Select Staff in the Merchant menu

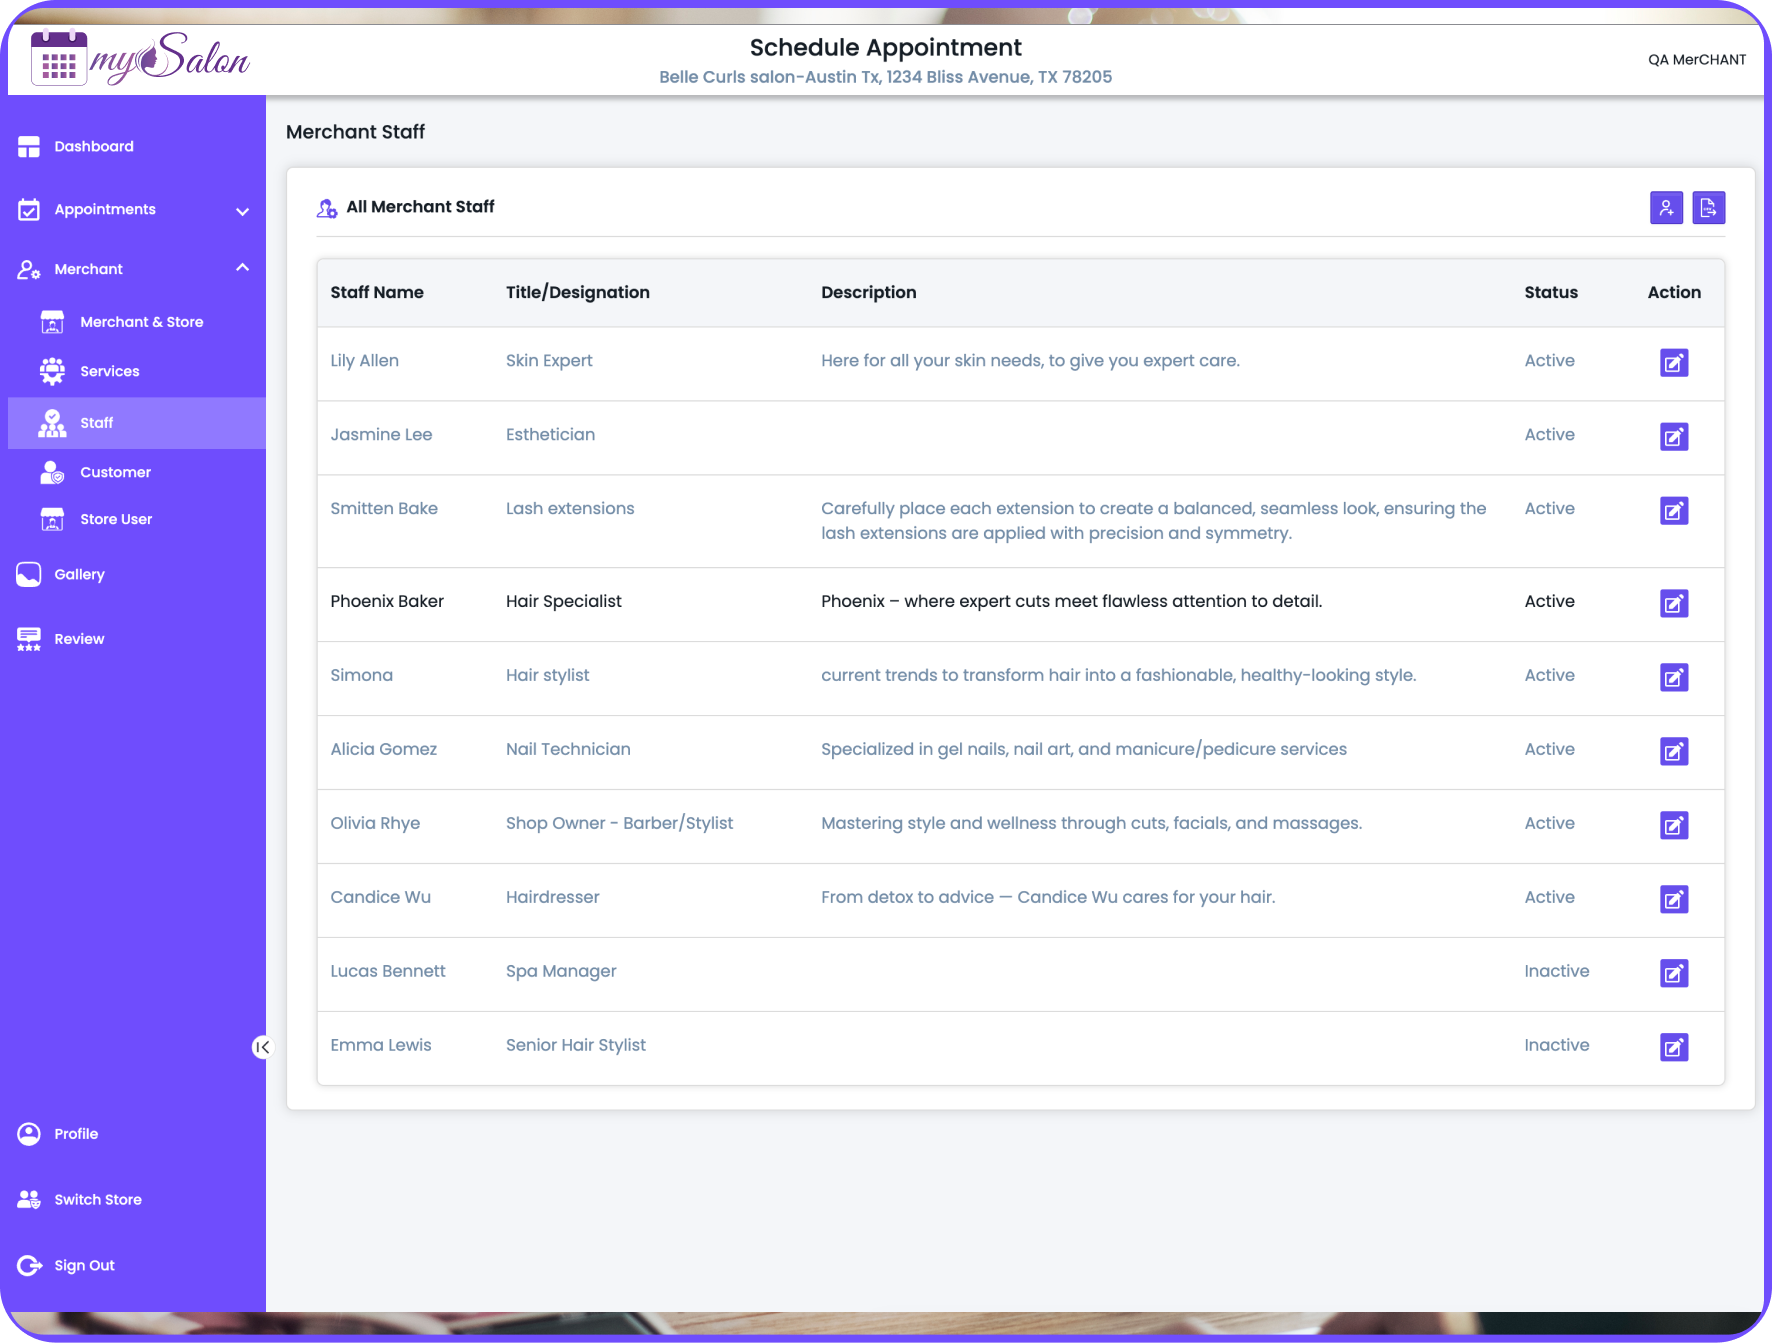(96, 423)
